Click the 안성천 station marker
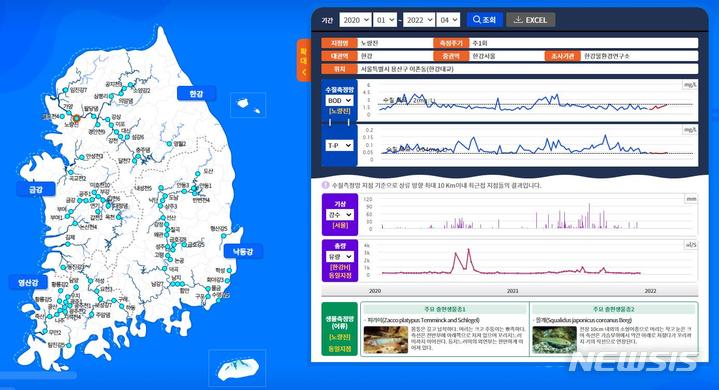Screen dimensions: 719x390 click(82, 157)
